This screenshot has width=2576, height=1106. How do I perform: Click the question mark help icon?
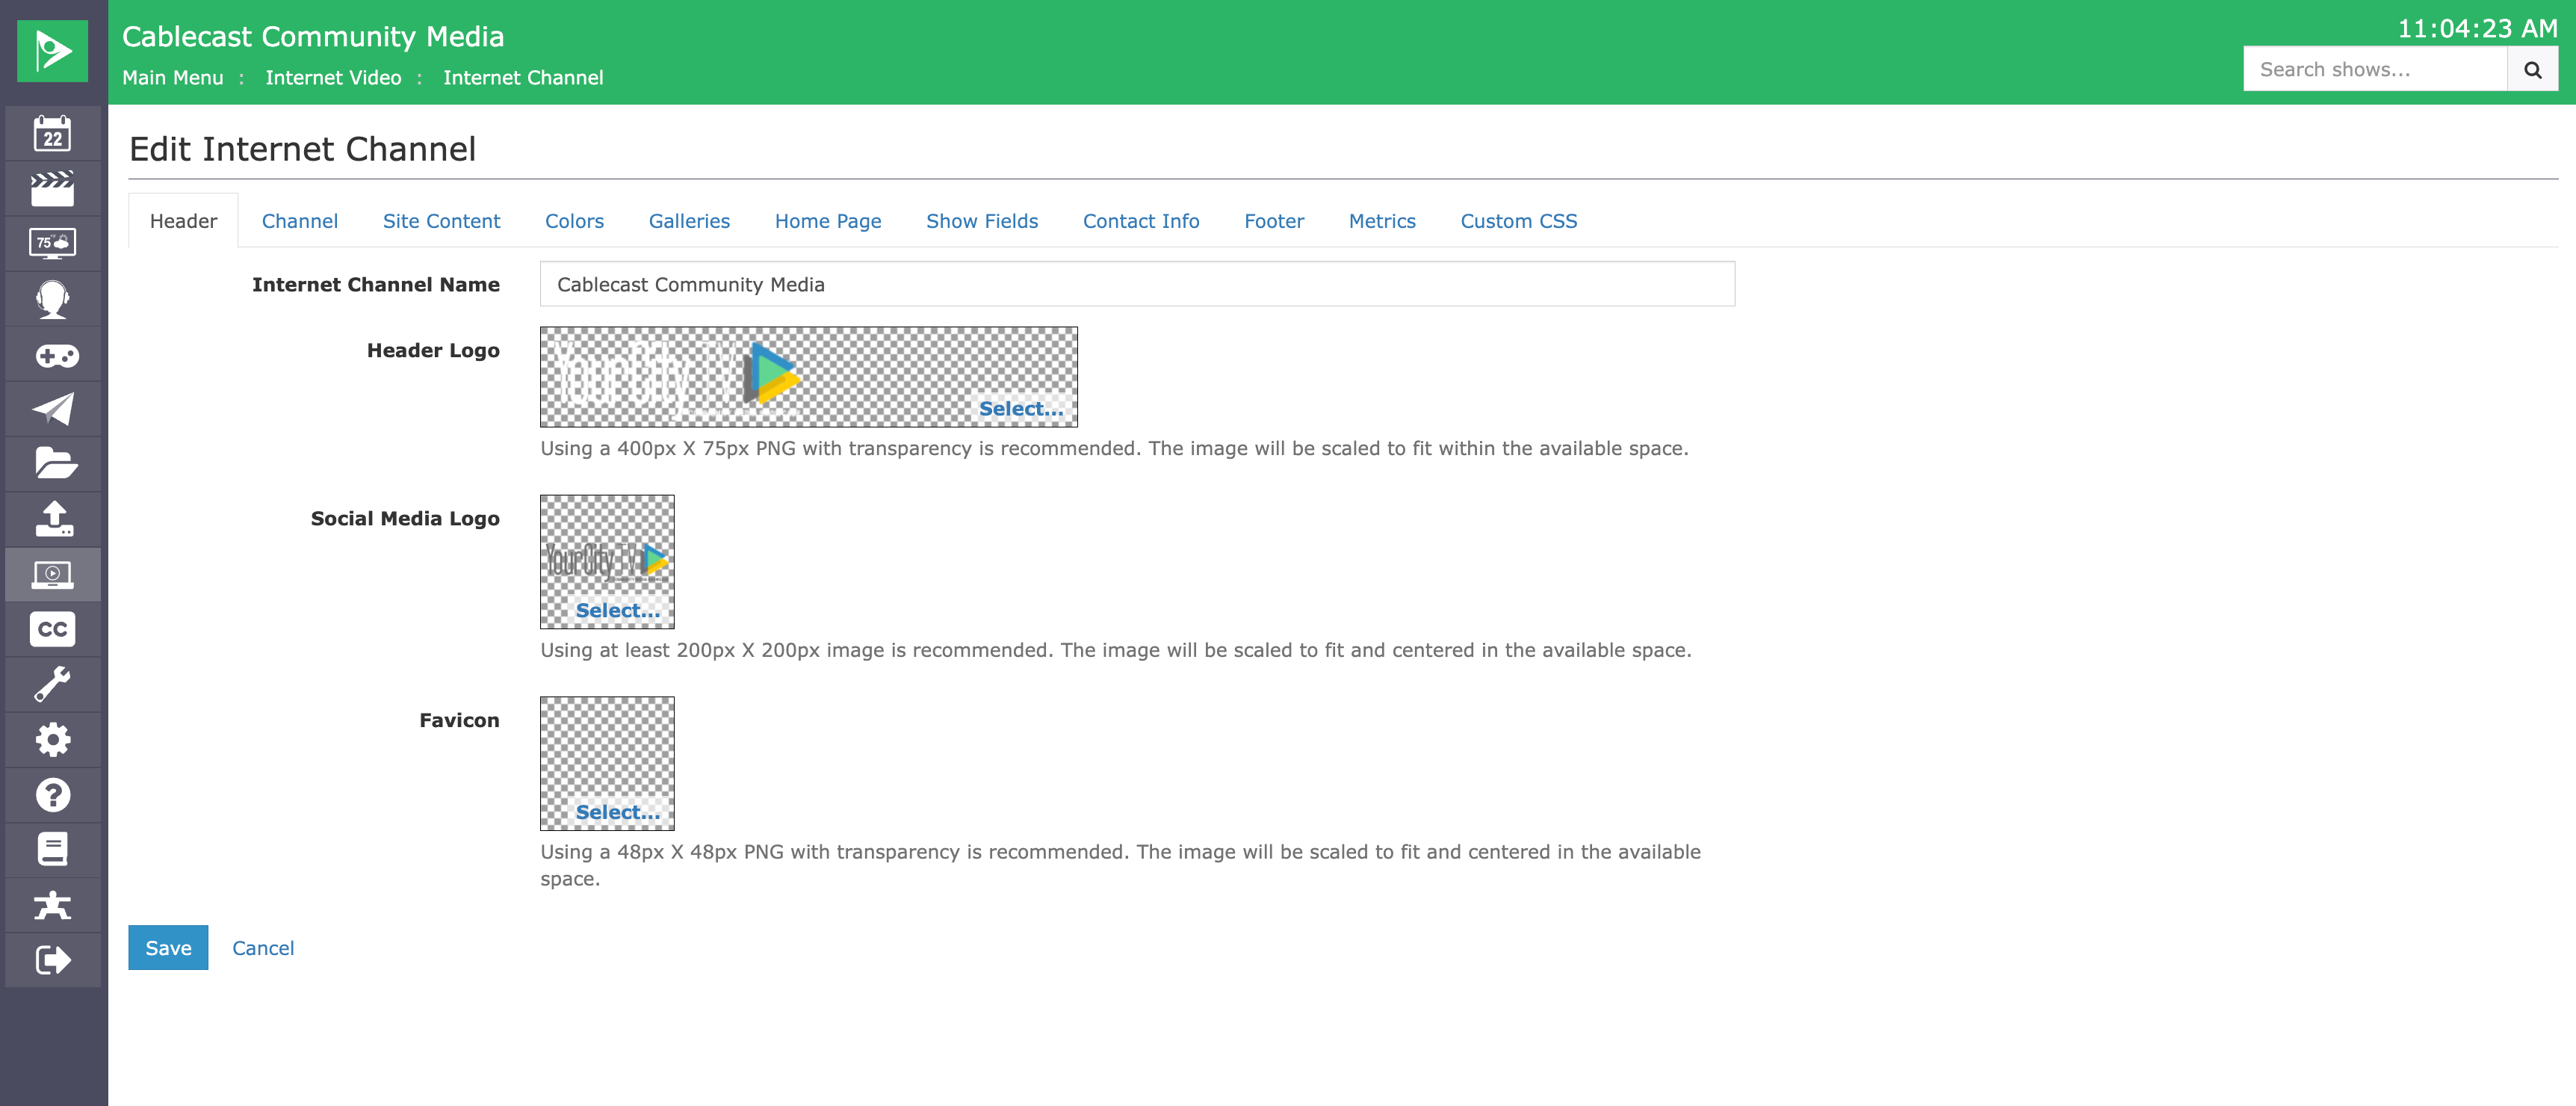52,795
